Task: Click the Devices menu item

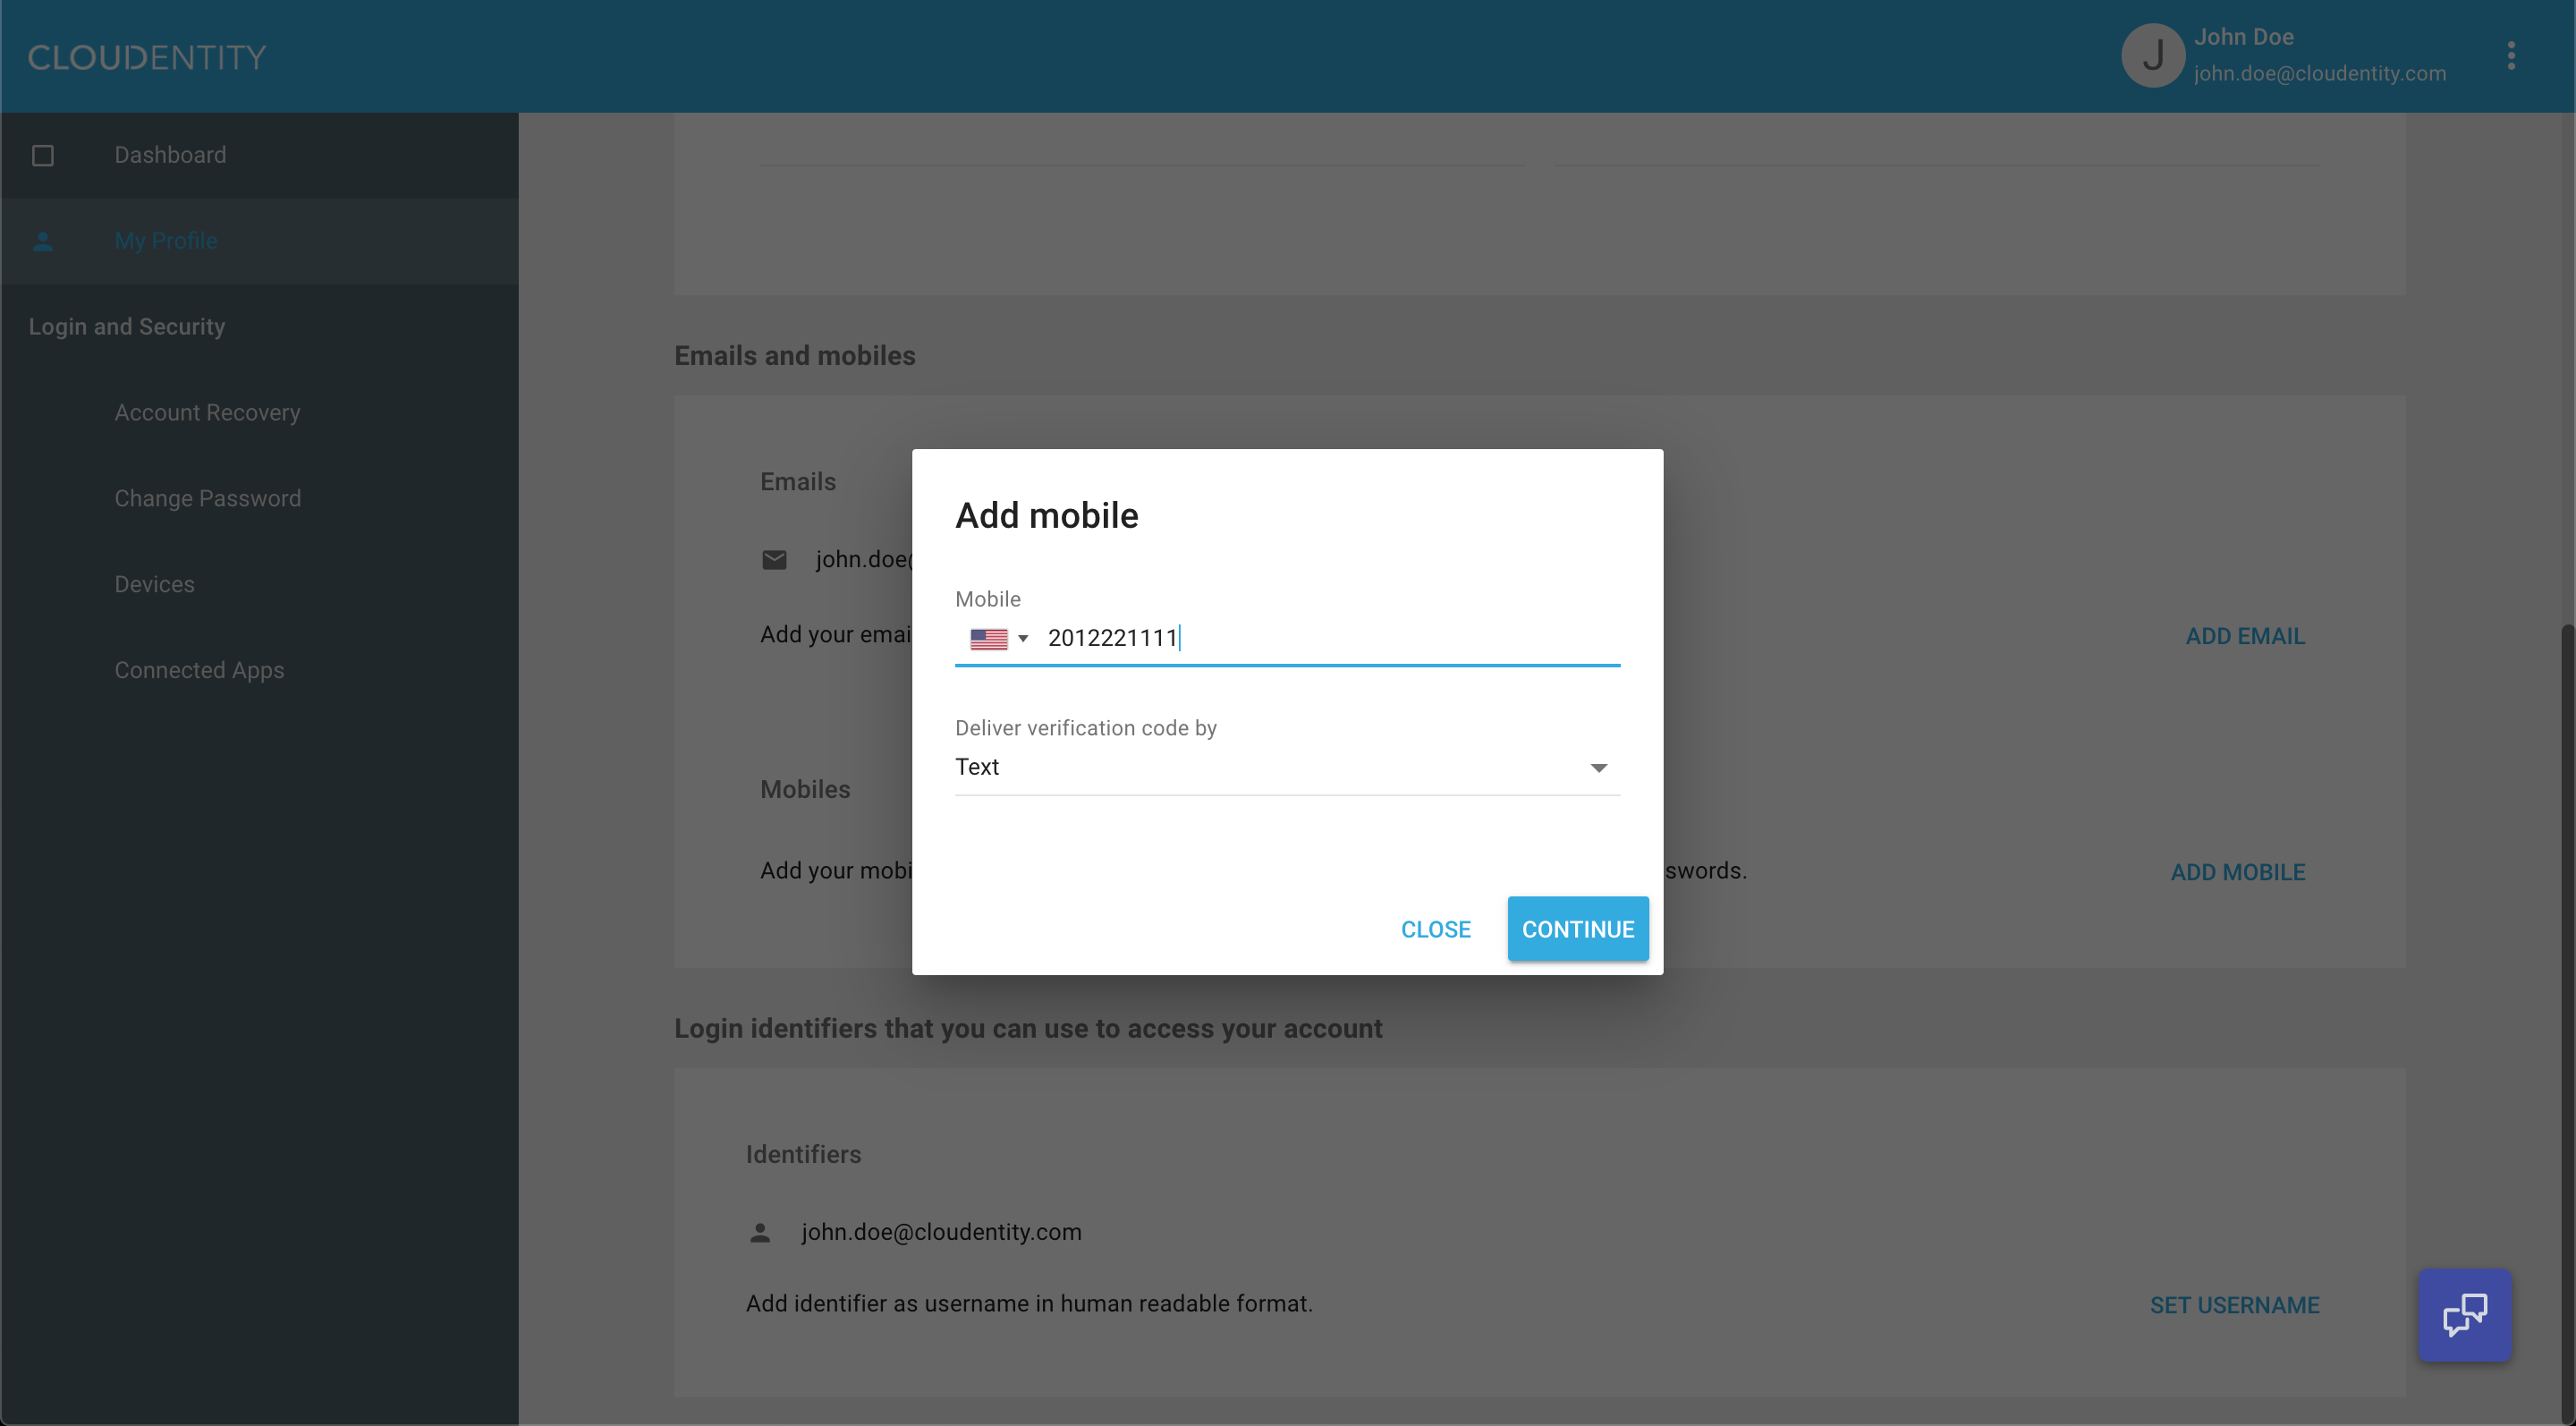Action: [155, 583]
